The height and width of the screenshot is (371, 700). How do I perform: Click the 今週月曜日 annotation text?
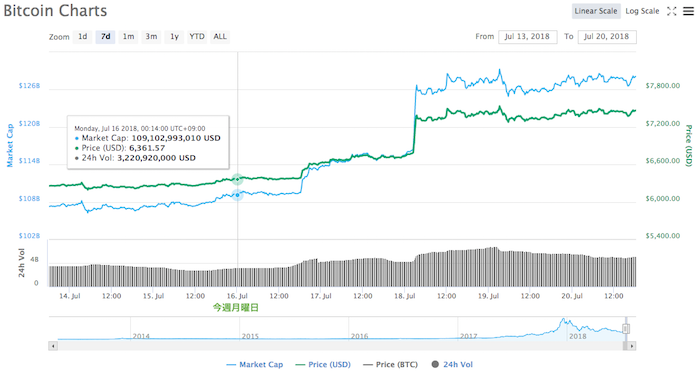tap(235, 307)
